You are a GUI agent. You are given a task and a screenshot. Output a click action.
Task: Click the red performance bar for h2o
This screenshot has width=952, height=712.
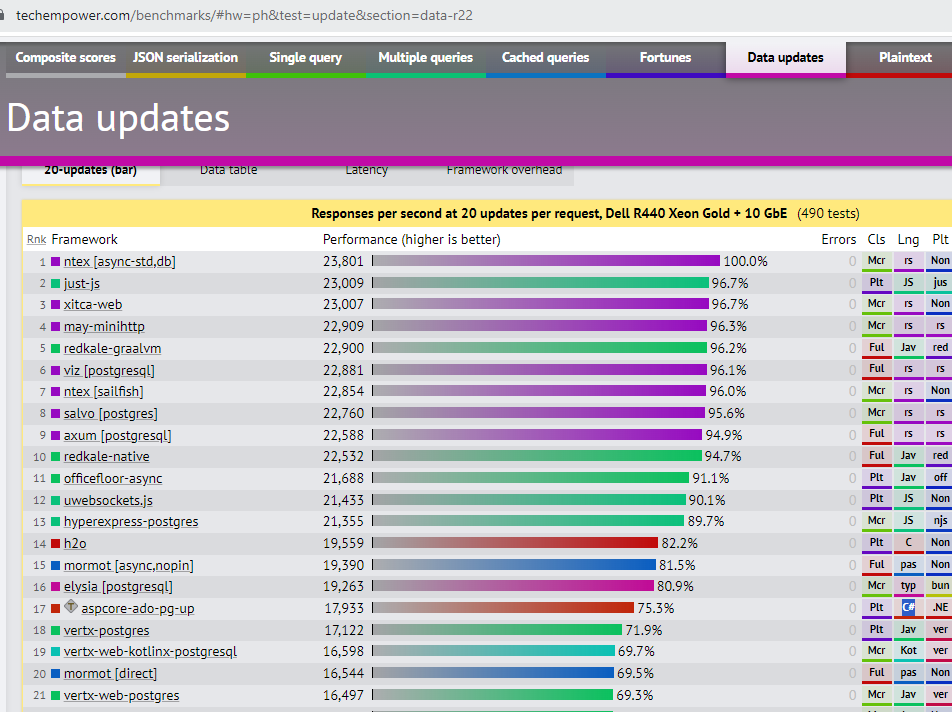(515, 543)
